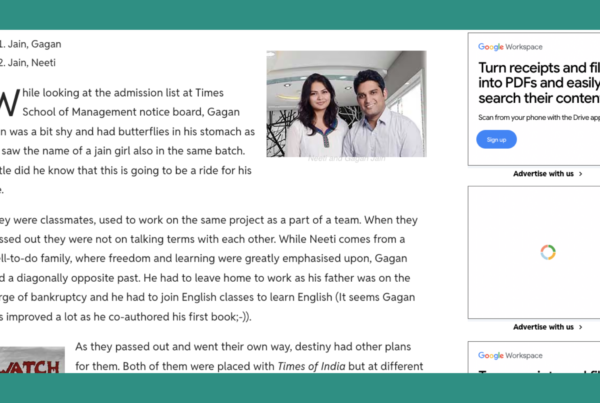Open the photo of Neeti and Gagan
600x403 pixels.
point(345,103)
